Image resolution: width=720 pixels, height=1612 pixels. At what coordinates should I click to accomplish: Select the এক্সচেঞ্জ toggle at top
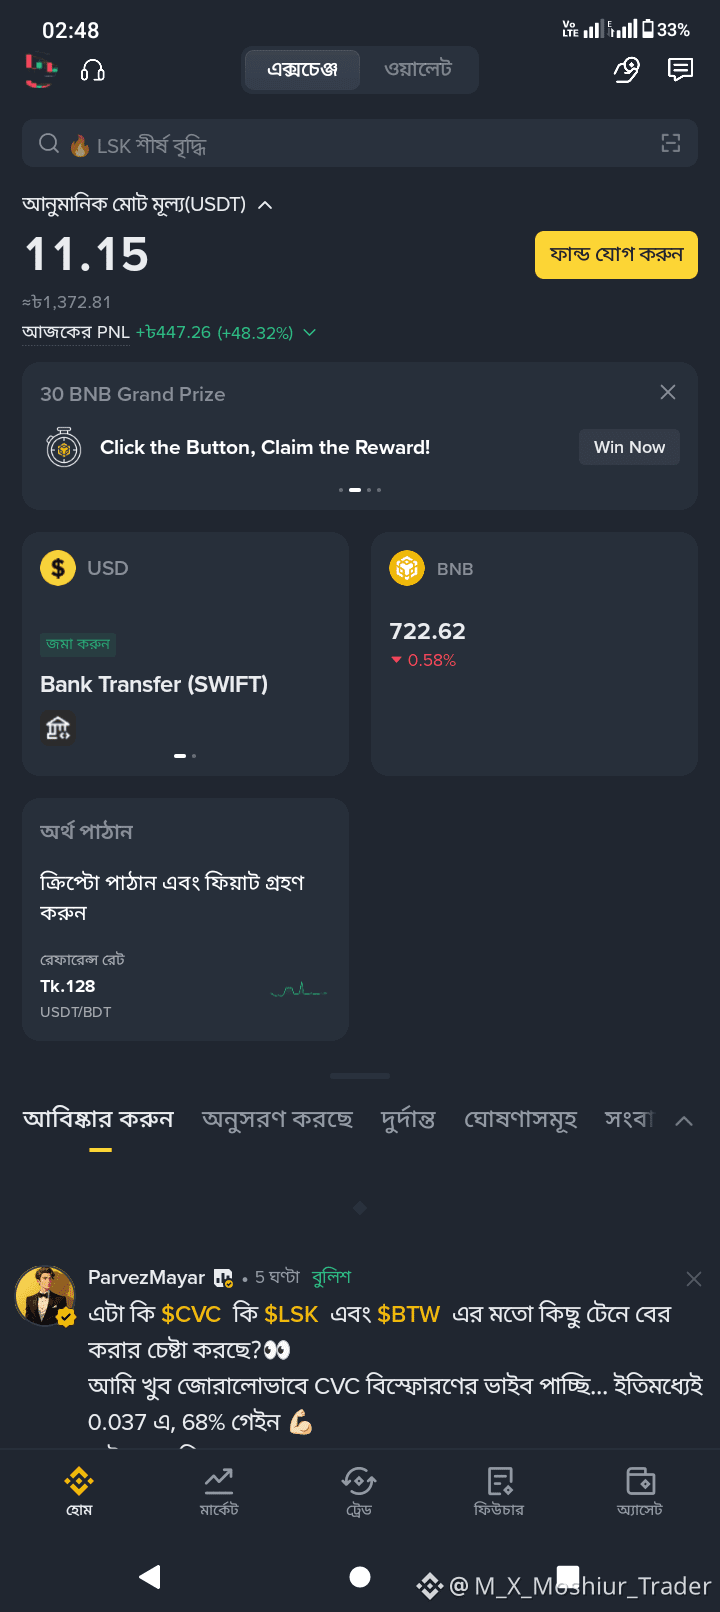[x=302, y=70]
